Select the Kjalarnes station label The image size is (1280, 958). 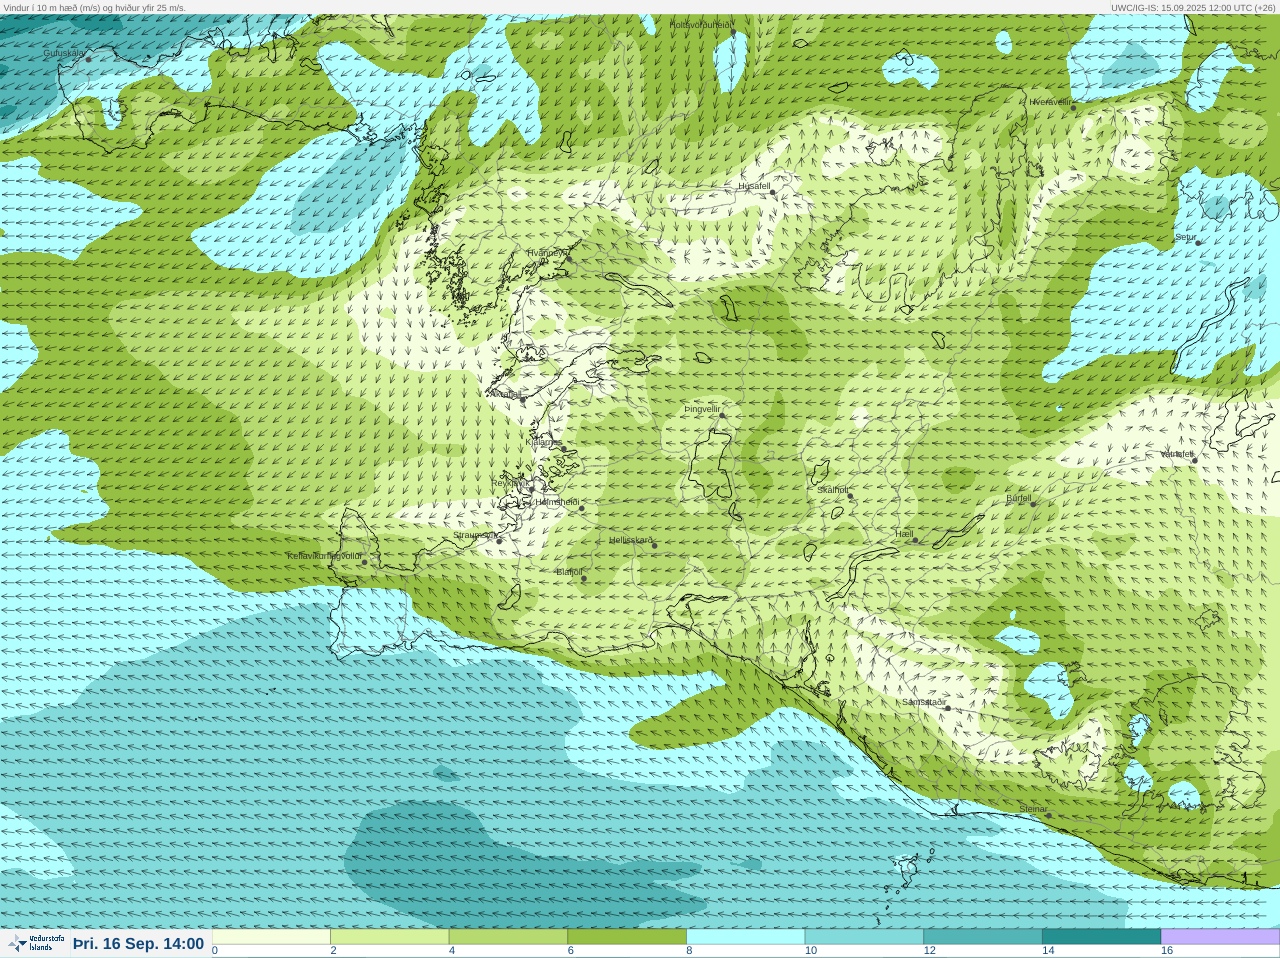tap(544, 442)
